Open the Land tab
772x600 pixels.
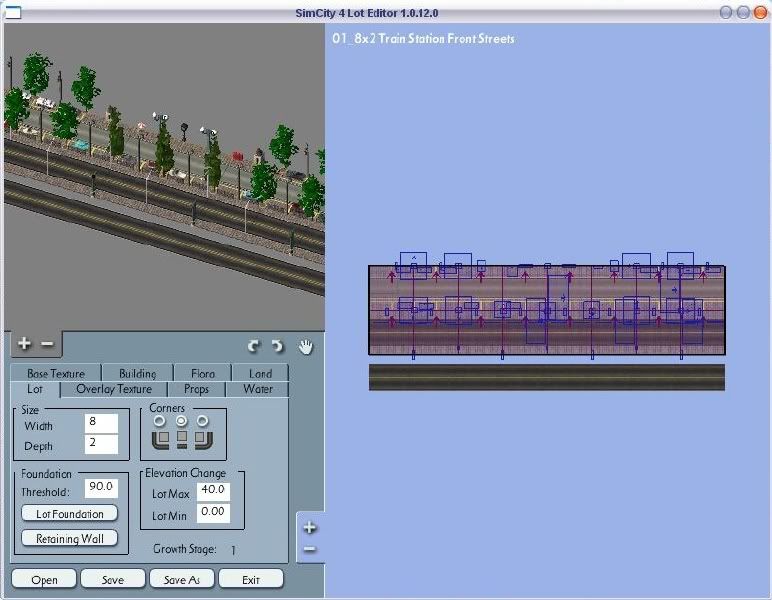260,373
